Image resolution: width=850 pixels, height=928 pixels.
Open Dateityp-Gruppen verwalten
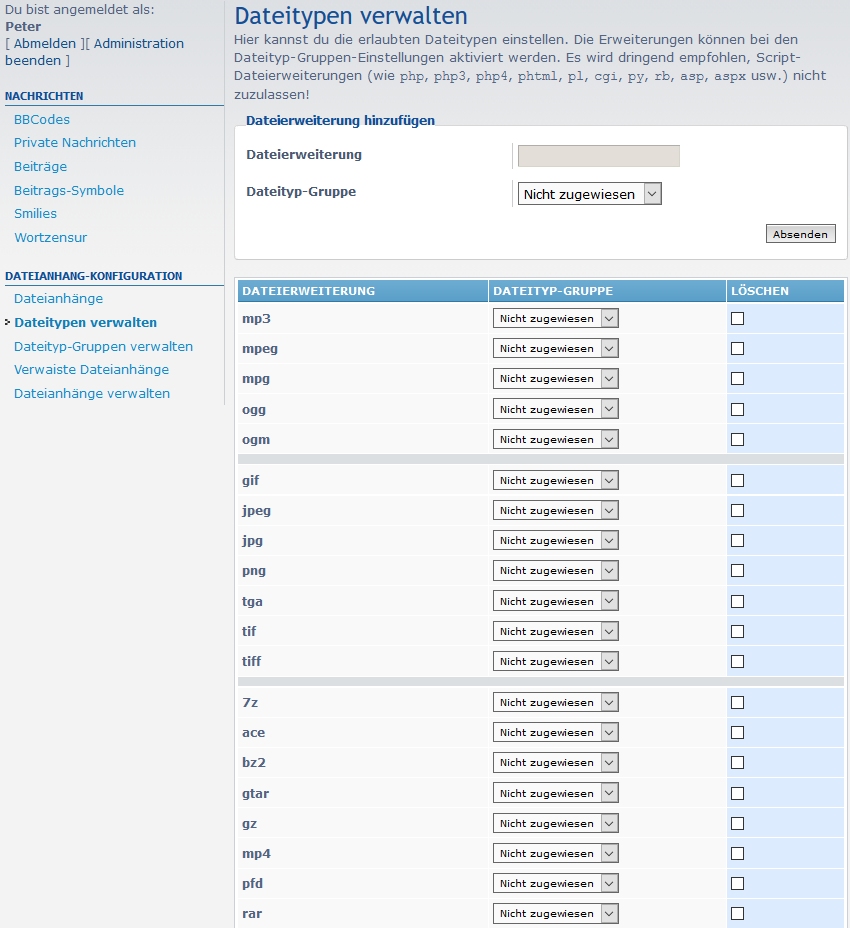tap(104, 346)
